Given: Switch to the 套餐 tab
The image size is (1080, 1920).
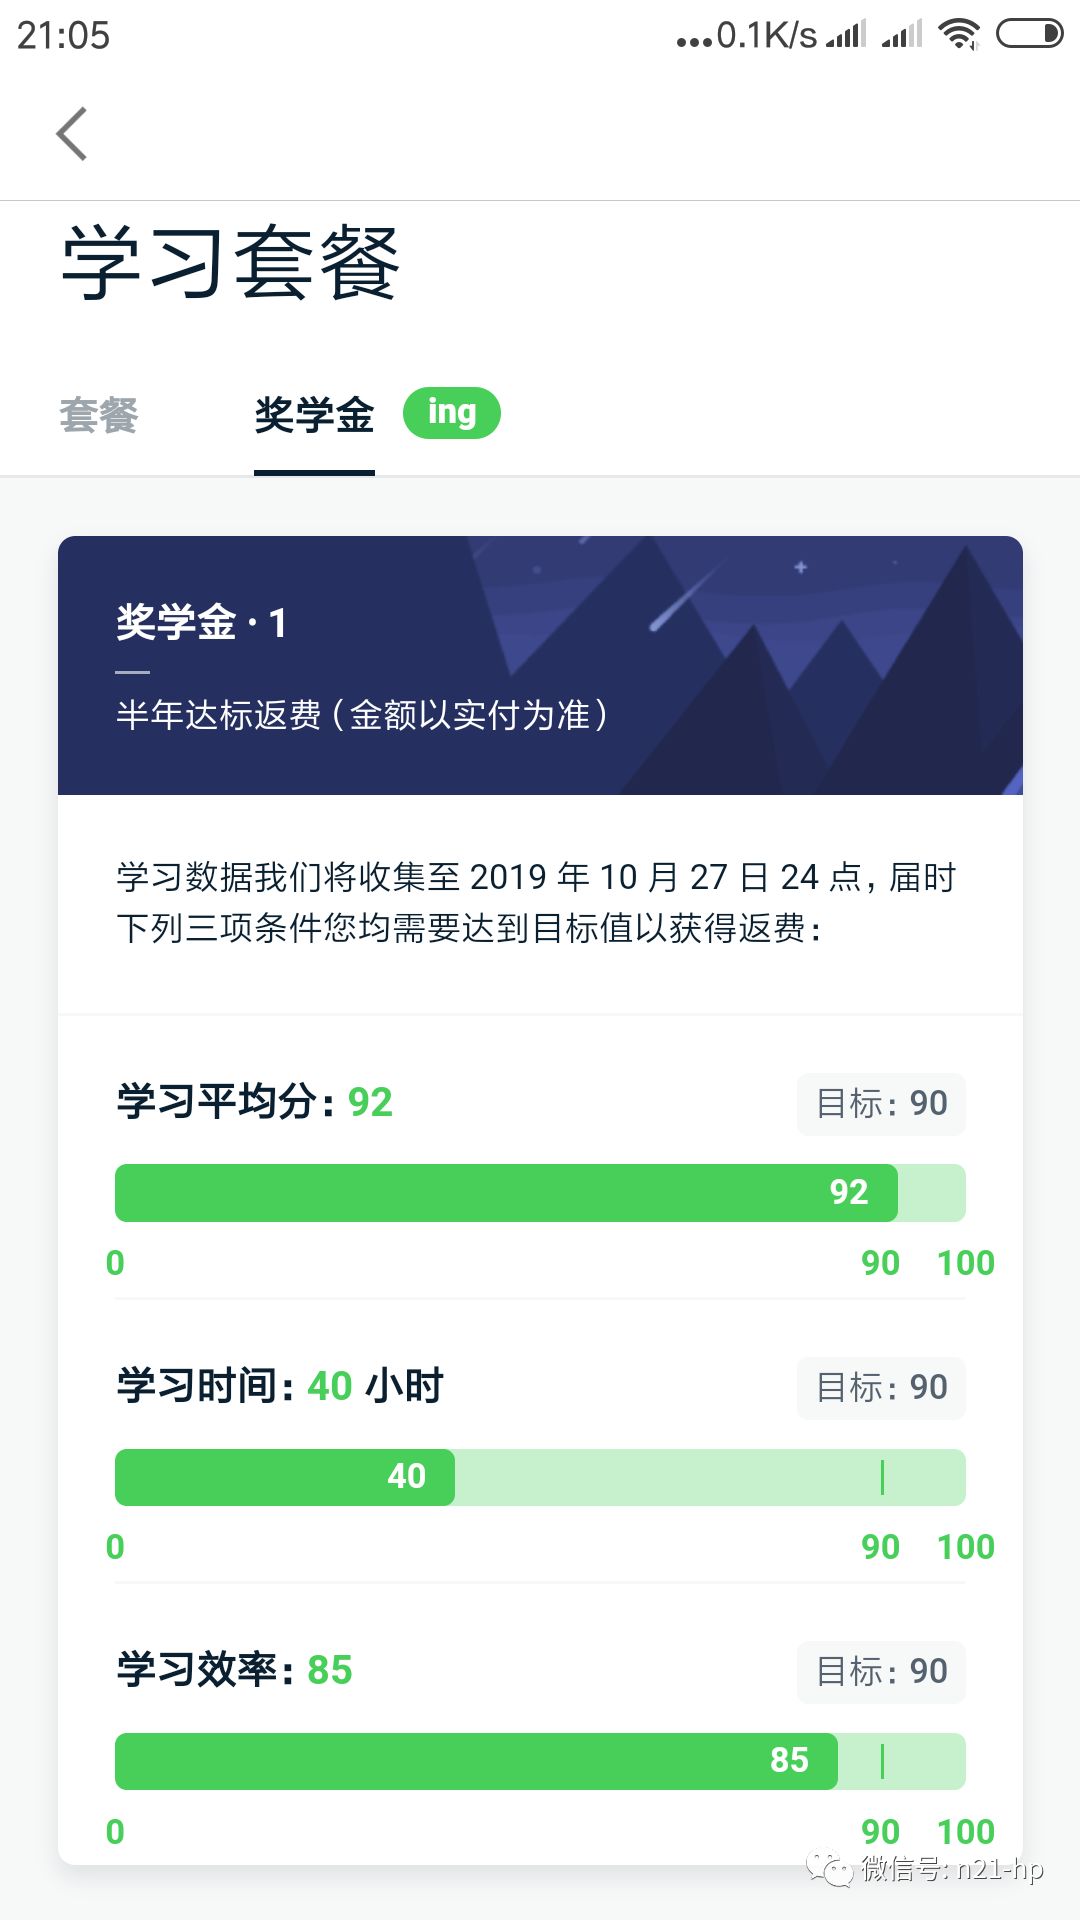Looking at the screenshot, I should pyautogui.click(x=98, y=415).
